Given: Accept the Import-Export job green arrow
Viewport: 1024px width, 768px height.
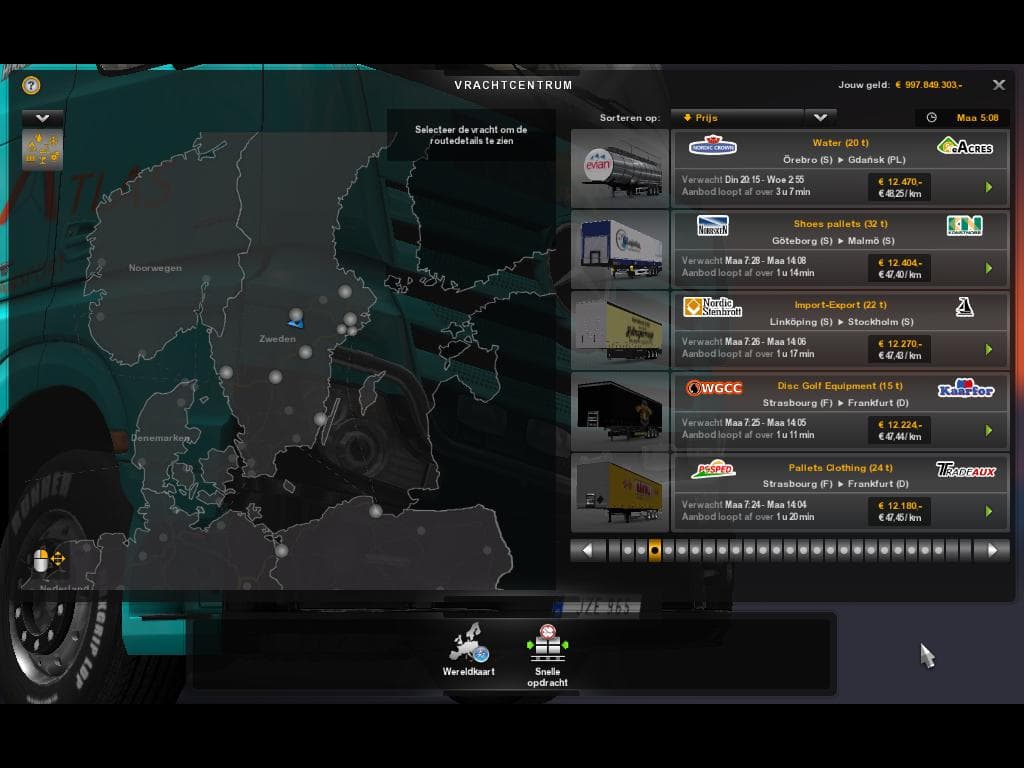Looking at the screenshot, I should [989, 349].
